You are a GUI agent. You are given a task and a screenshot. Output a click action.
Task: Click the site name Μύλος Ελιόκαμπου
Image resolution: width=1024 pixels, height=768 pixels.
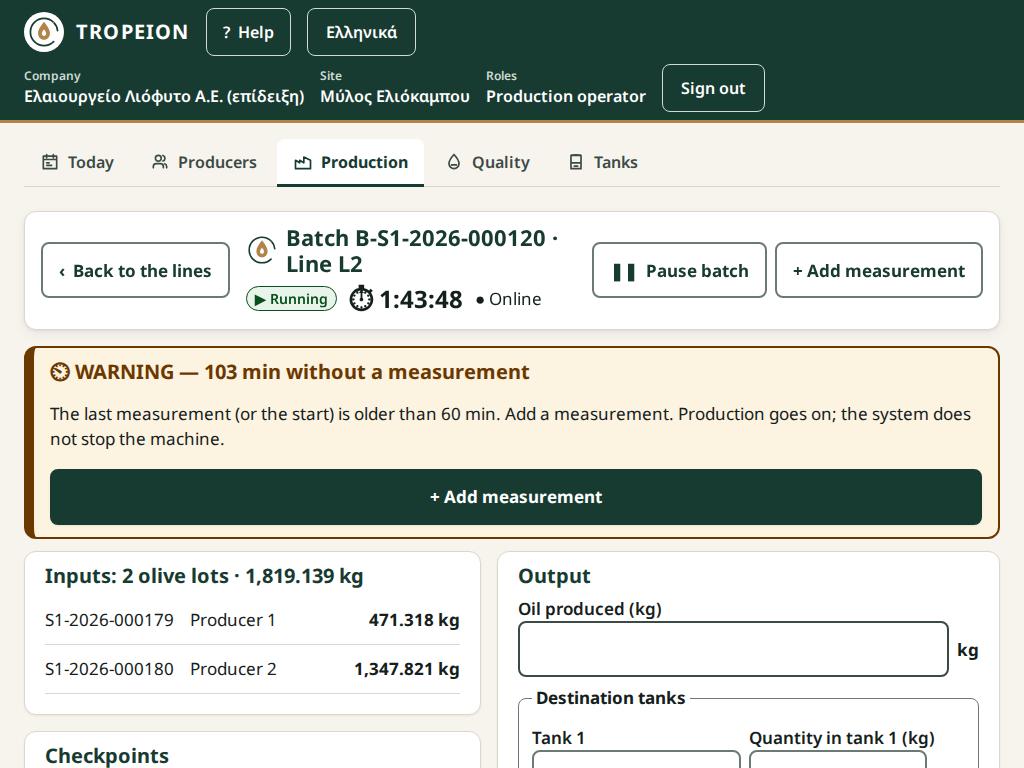point(395,96)
